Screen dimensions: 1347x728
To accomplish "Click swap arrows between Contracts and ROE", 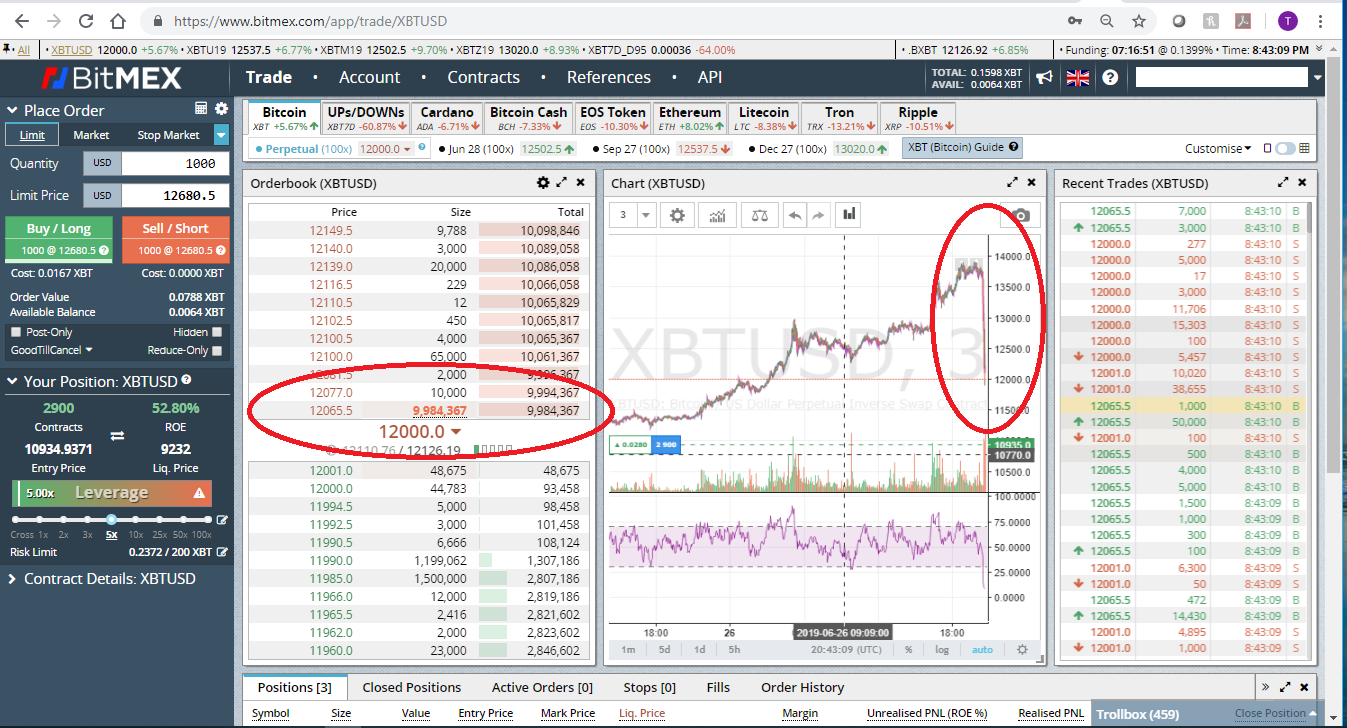I will [117, 435].
